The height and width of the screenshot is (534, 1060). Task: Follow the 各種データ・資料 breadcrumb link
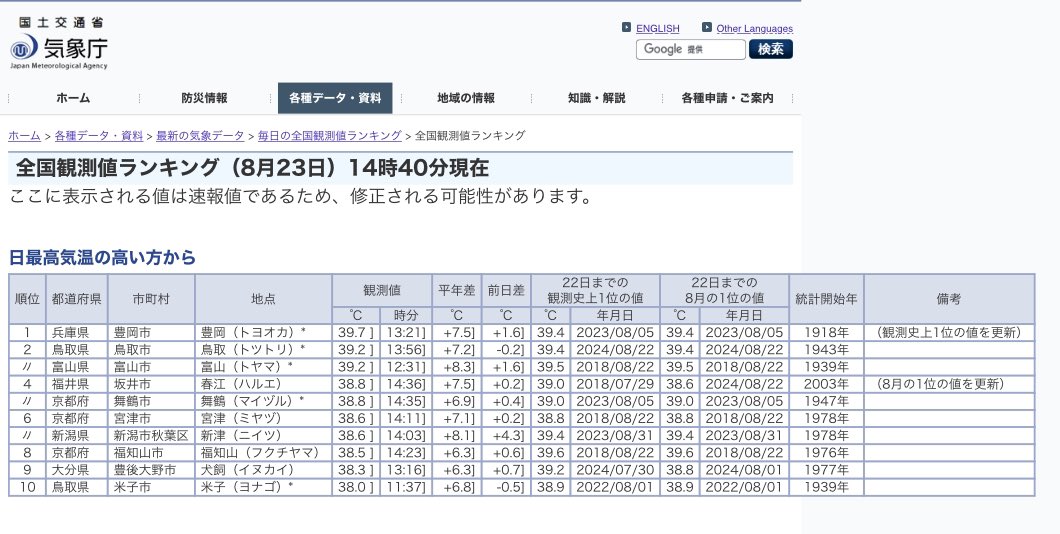tap(99, 136)
